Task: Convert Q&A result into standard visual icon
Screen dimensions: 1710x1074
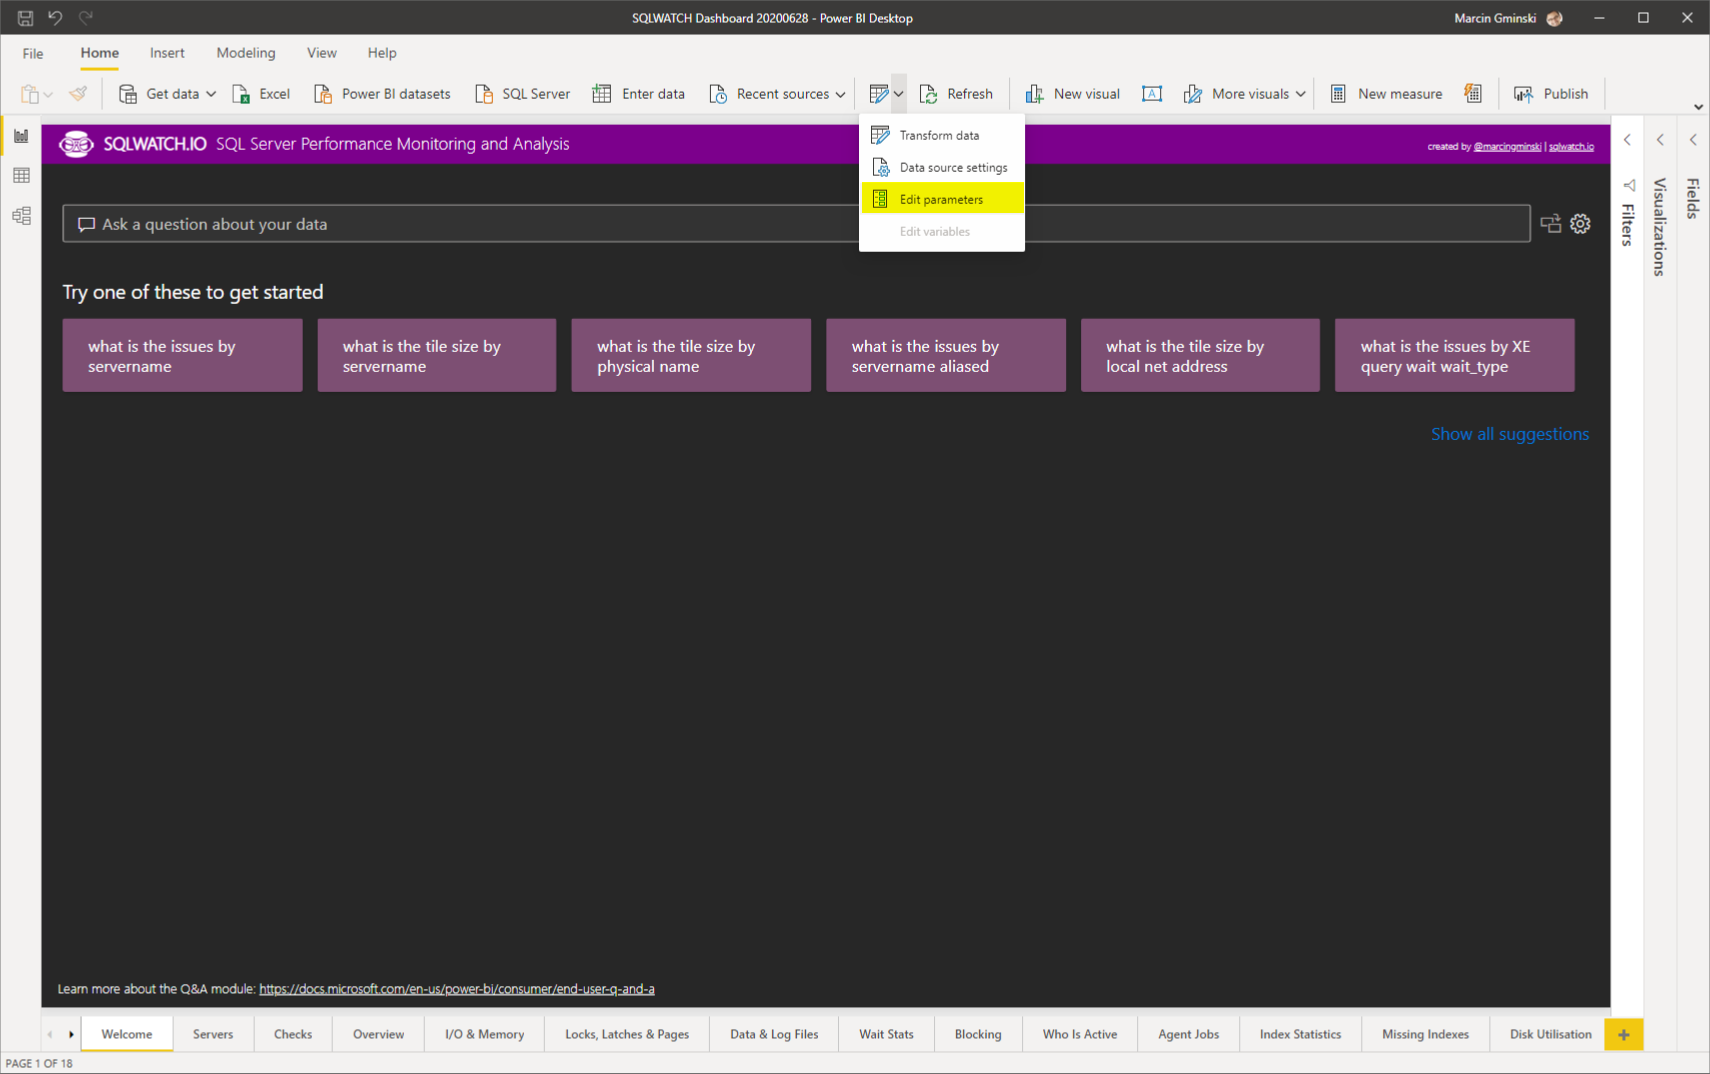Action: pos(1551,224)
